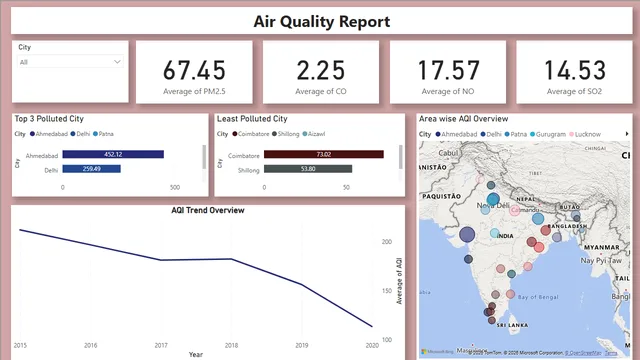Click Ahmedabad legend dot in map legend
Image resolution: width=640 pixels, height=360 pixels.
pos(438,134)
